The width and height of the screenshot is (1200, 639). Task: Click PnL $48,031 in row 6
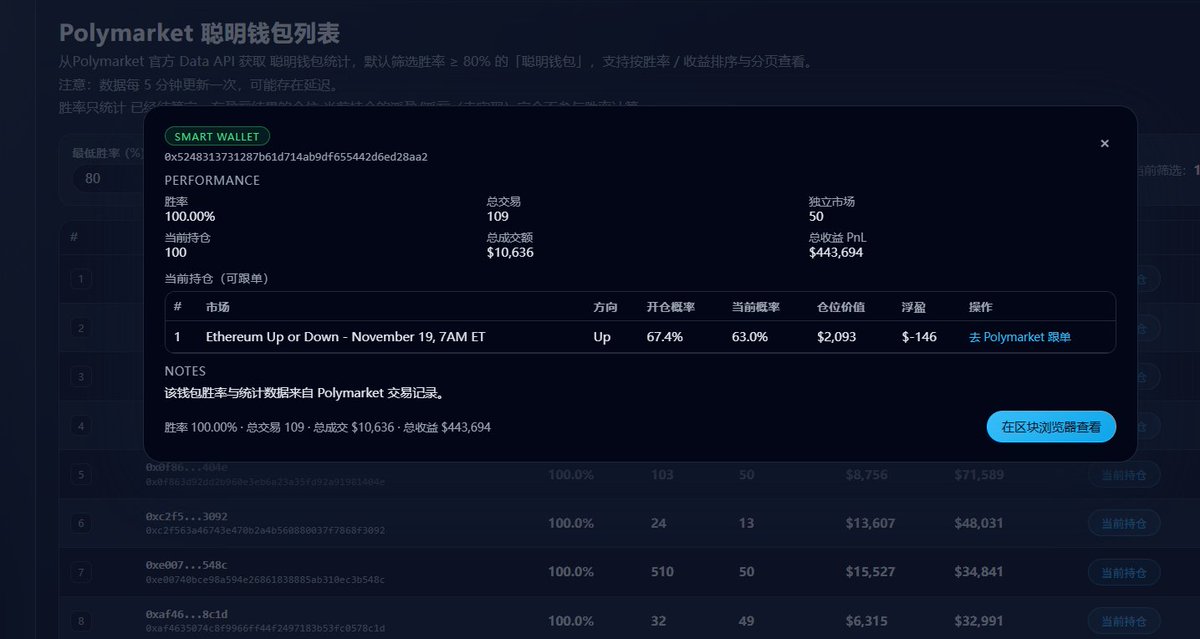[x=979, y=523]
